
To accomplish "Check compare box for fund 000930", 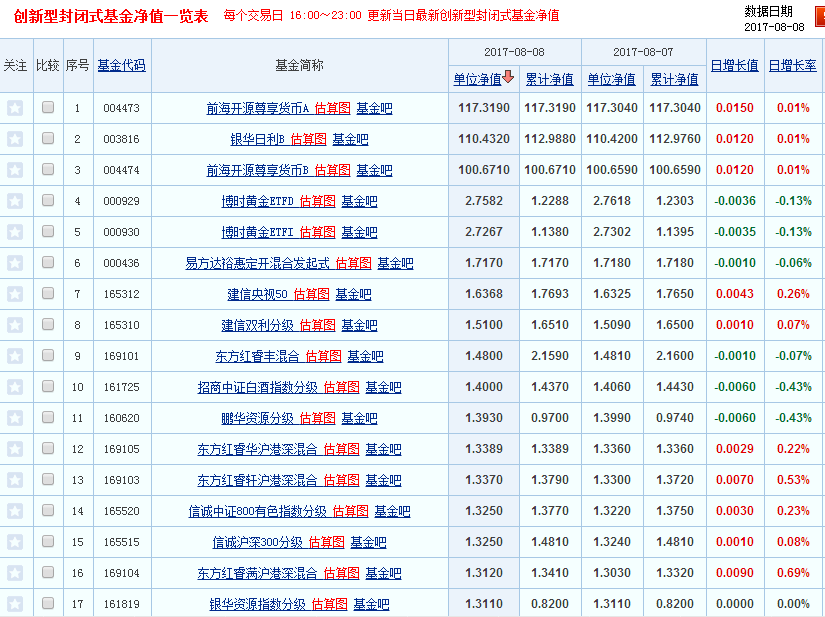I will [x=48, y=231].
